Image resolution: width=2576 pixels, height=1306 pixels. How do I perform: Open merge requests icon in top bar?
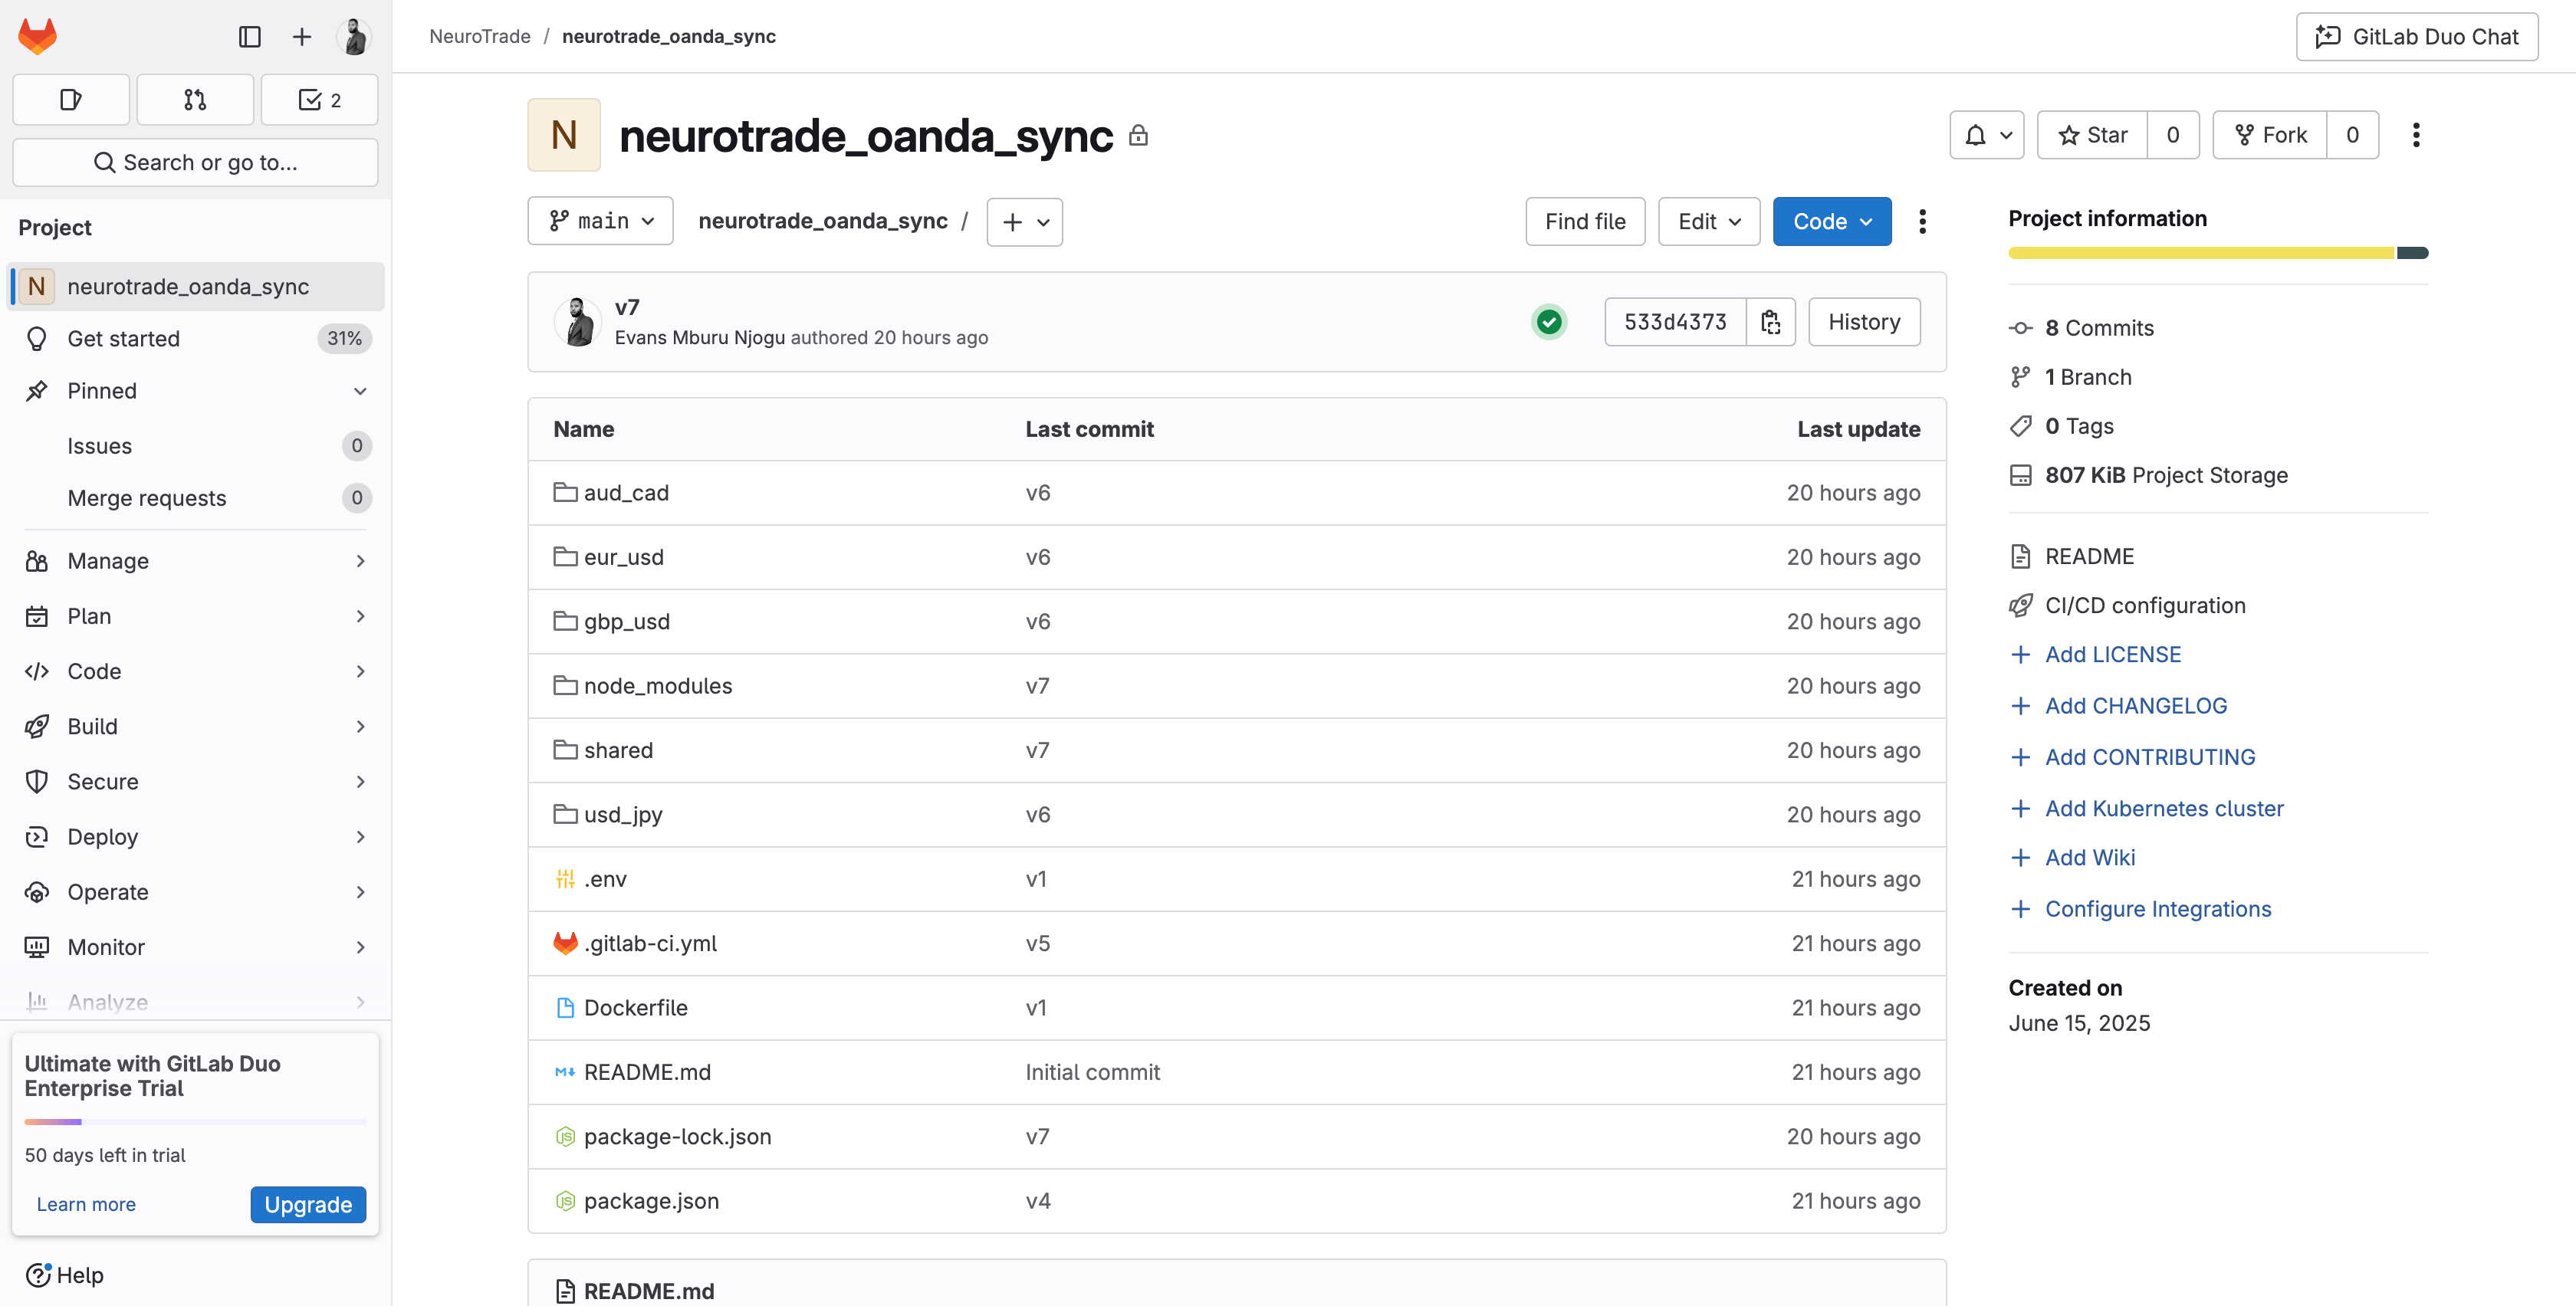(195, 100)
